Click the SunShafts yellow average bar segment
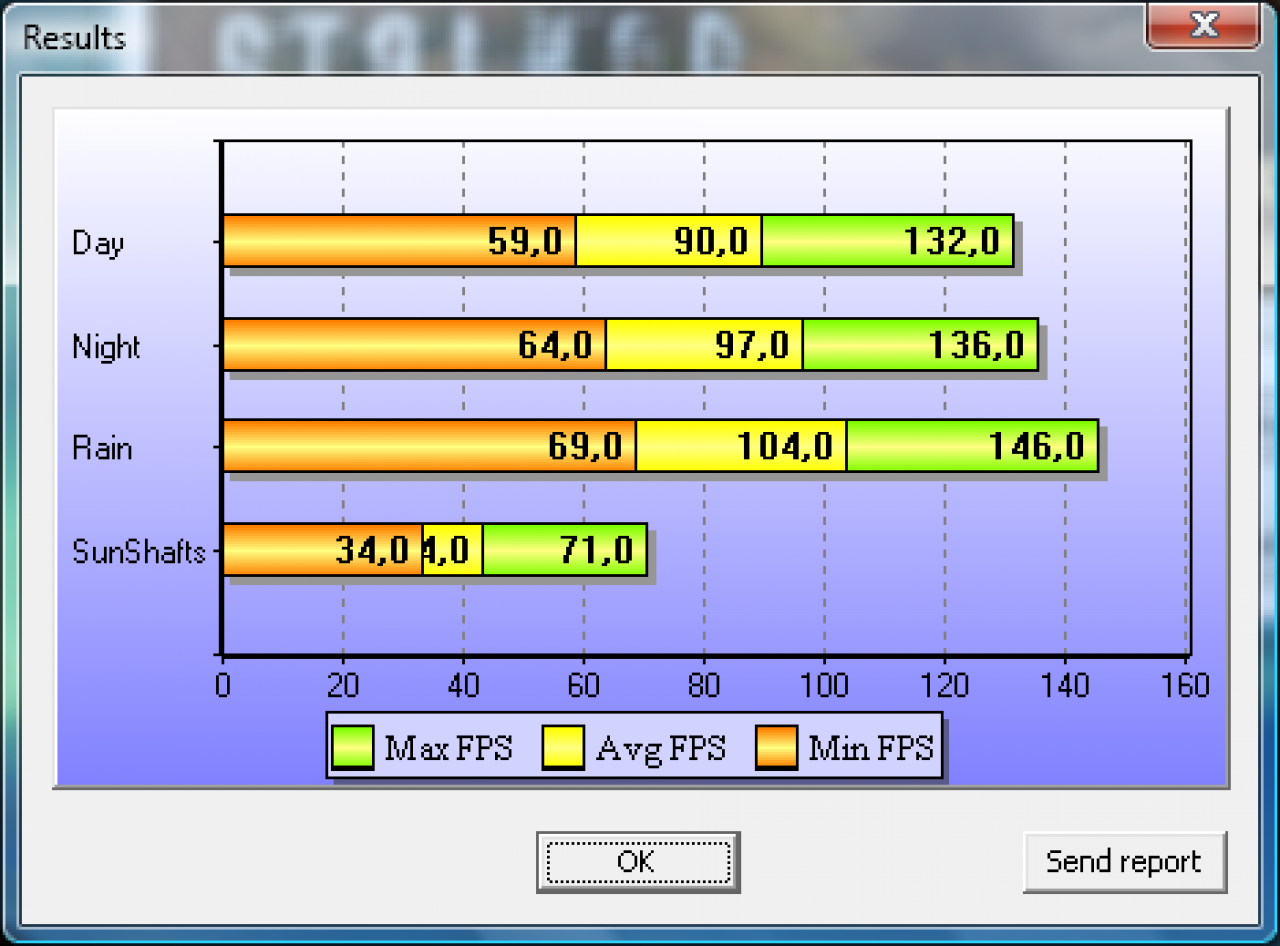This screenshot has width=1280, height=946. click(453, 549)
